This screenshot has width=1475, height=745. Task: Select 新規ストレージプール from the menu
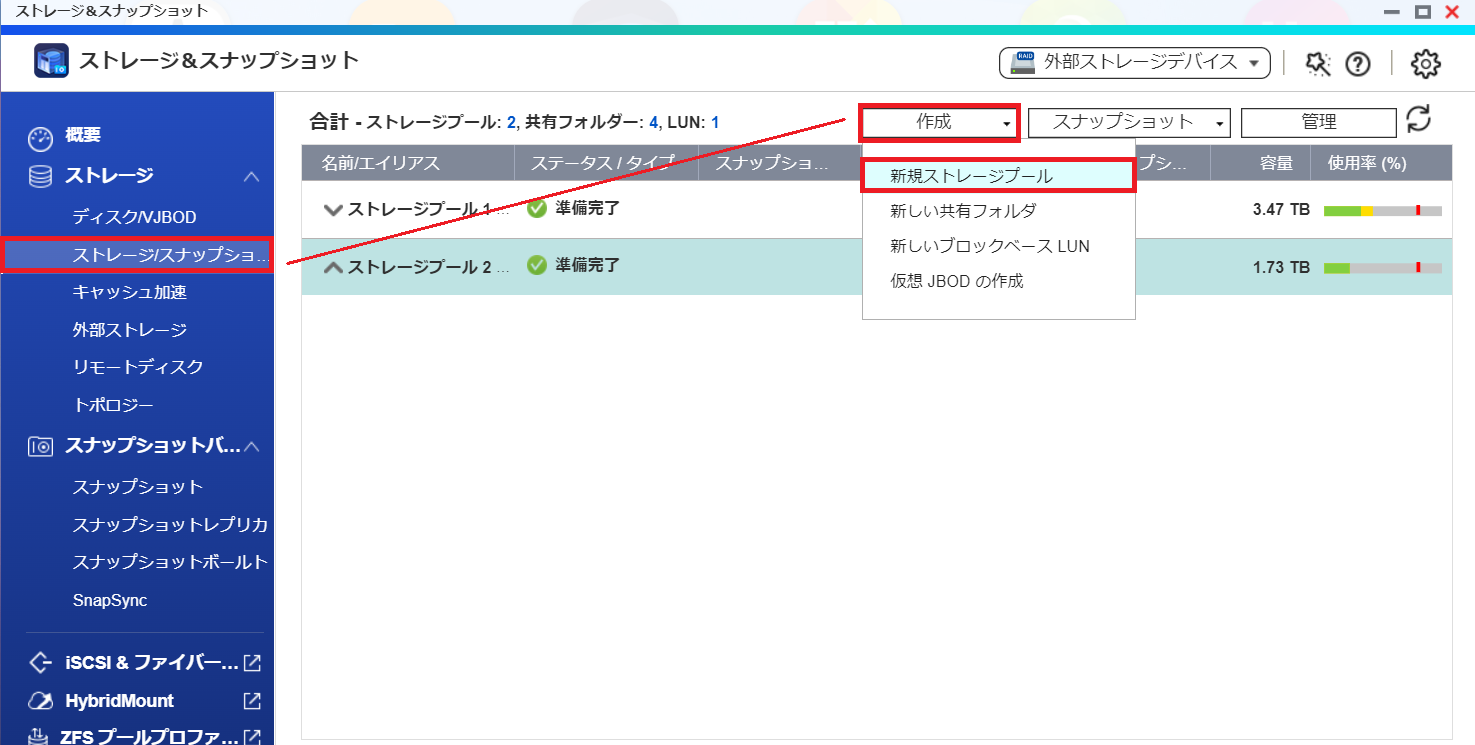point(997,176)
